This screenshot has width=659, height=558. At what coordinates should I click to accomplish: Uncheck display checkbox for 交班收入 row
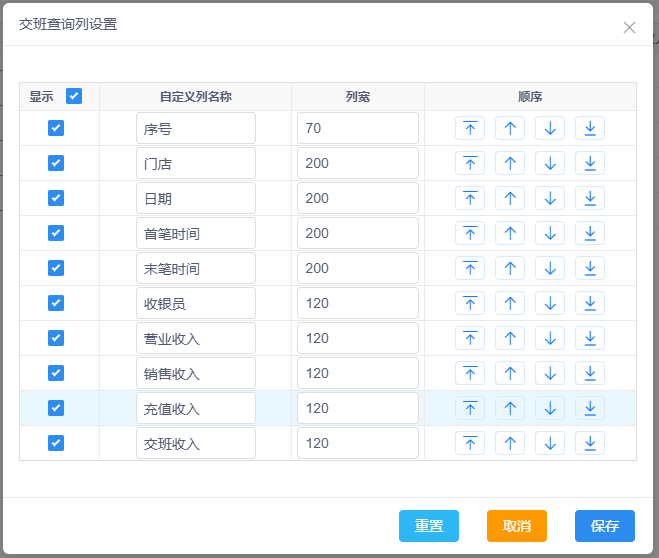(56, 443)
